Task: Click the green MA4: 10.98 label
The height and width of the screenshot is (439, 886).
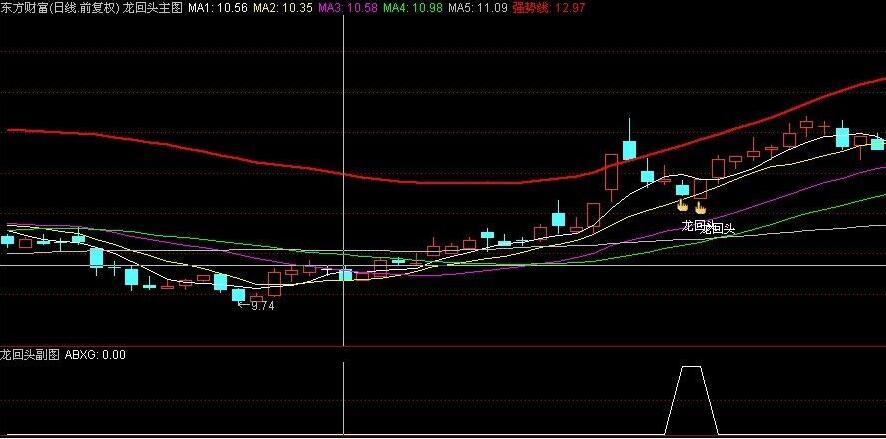Action: coord(413,7)
